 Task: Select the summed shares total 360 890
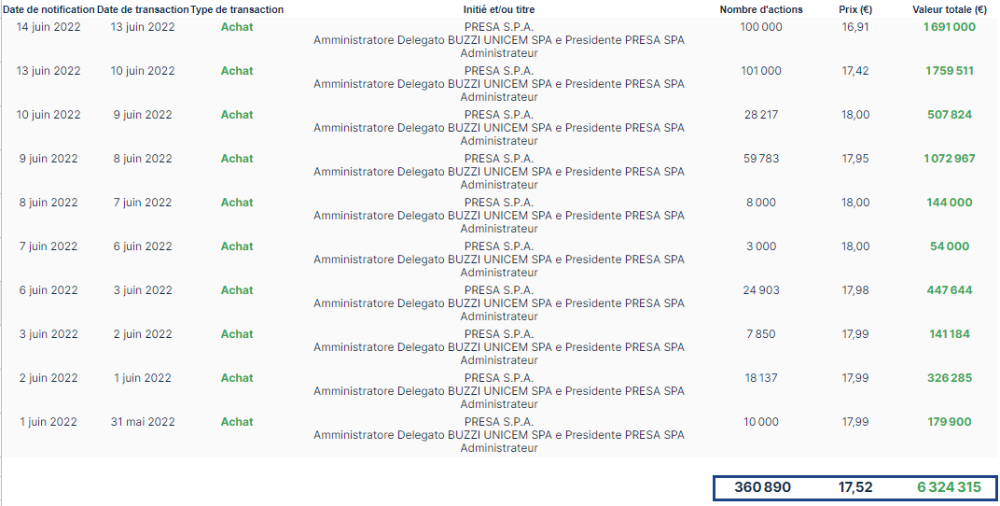[763, 488]
